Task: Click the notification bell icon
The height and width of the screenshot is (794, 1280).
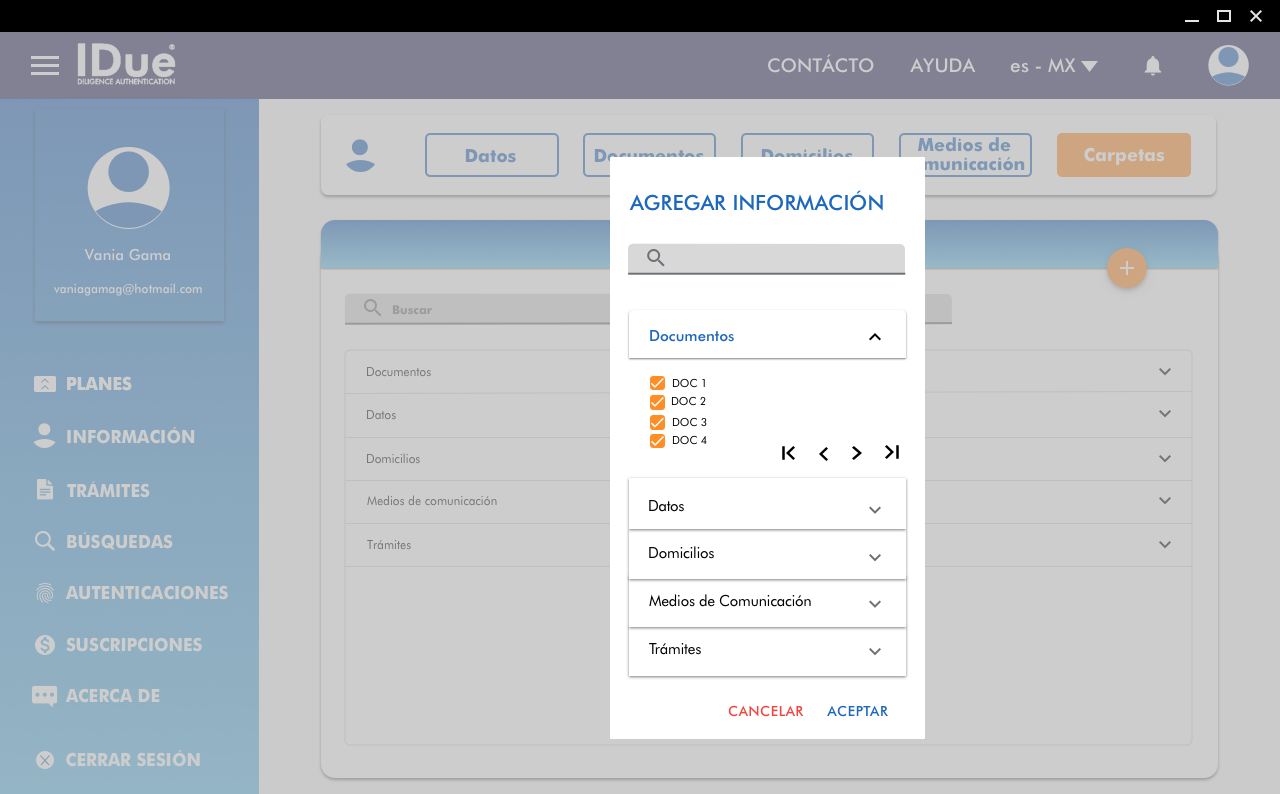Action: [x=1153, y=66]
